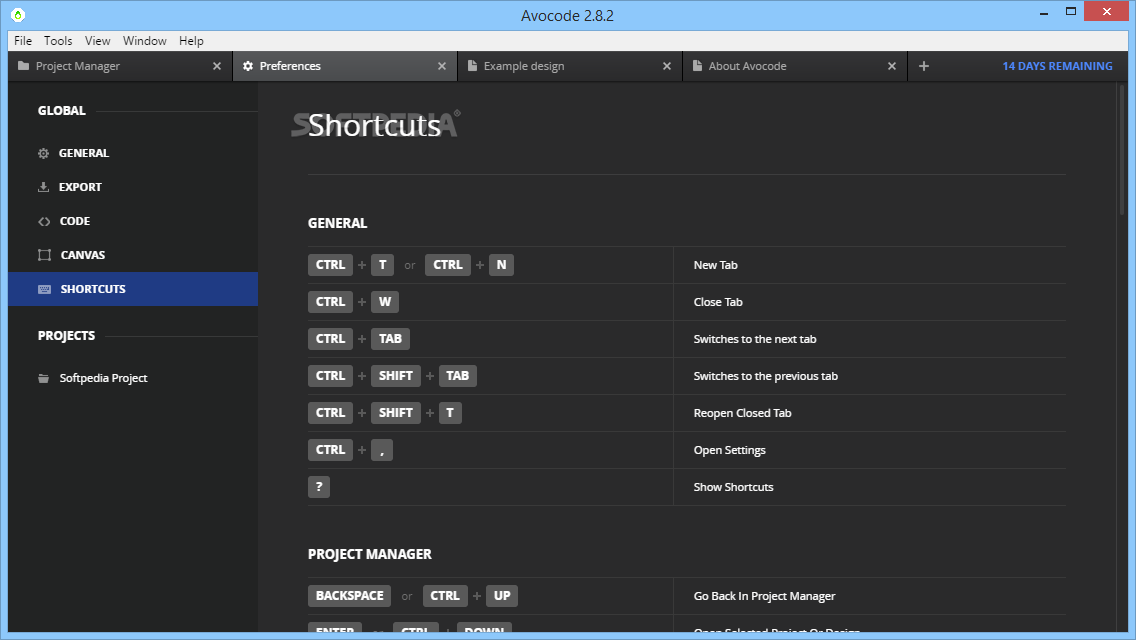1136x640 pixels.
Task: Close the Example design tab
Action: point(667,66)
